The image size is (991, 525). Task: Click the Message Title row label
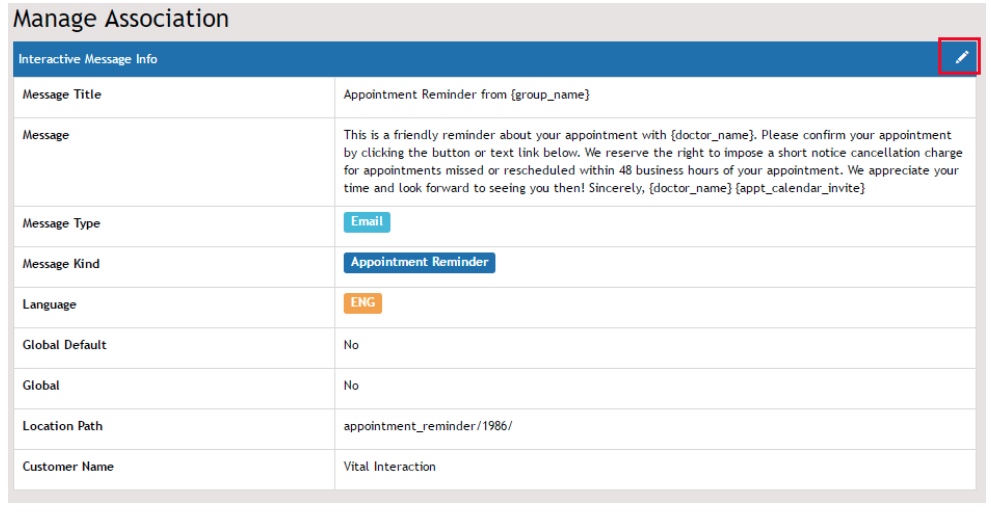62,95
